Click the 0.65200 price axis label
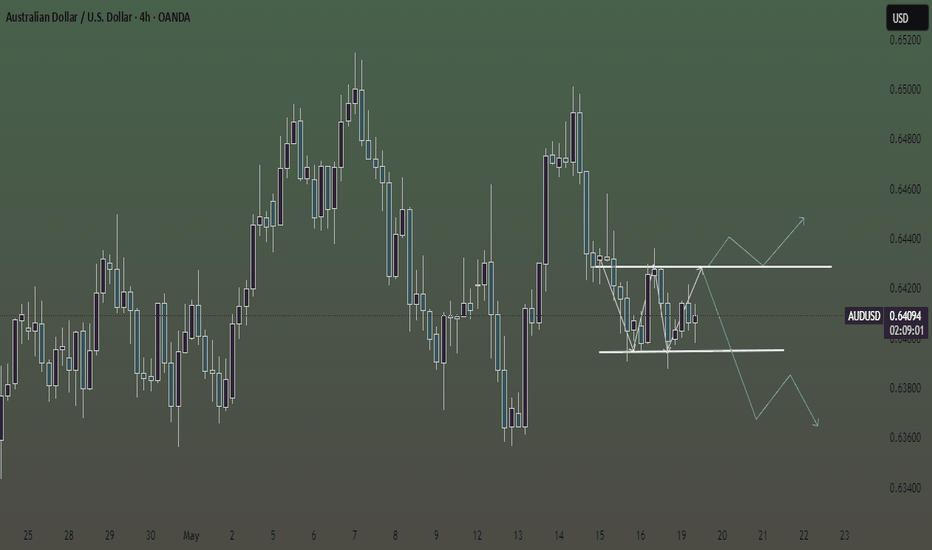This screenshot has height=550, width=932. (905, 40)
